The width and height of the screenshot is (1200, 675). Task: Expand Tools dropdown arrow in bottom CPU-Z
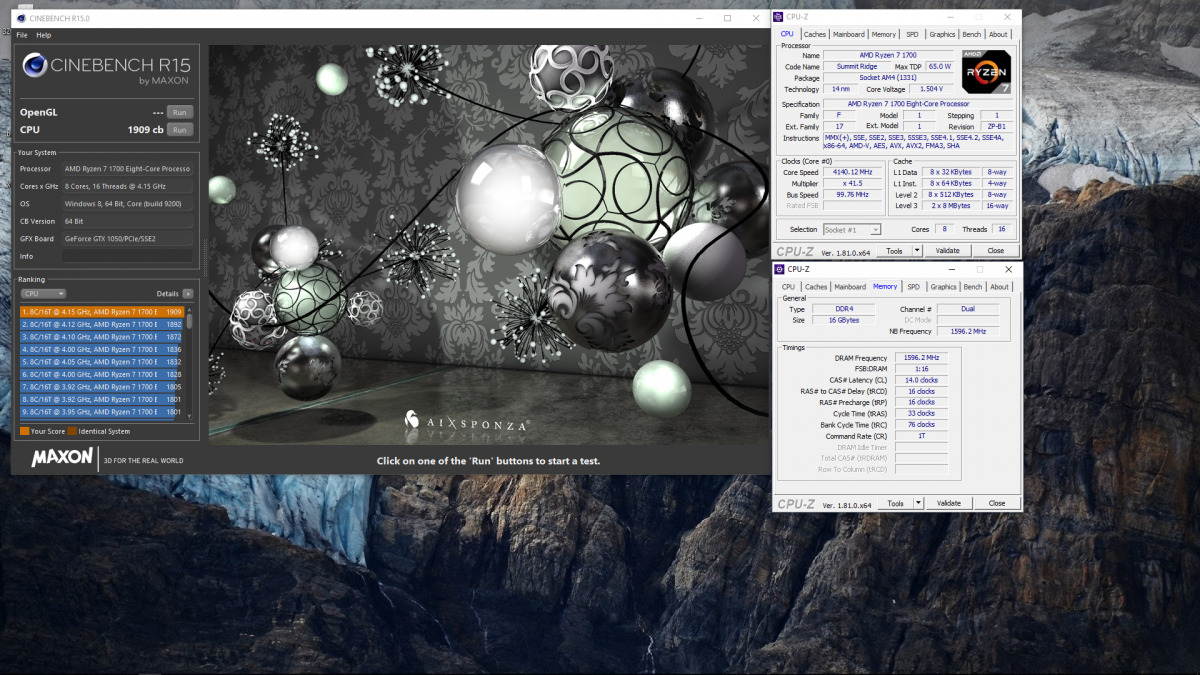click(918, 503)
